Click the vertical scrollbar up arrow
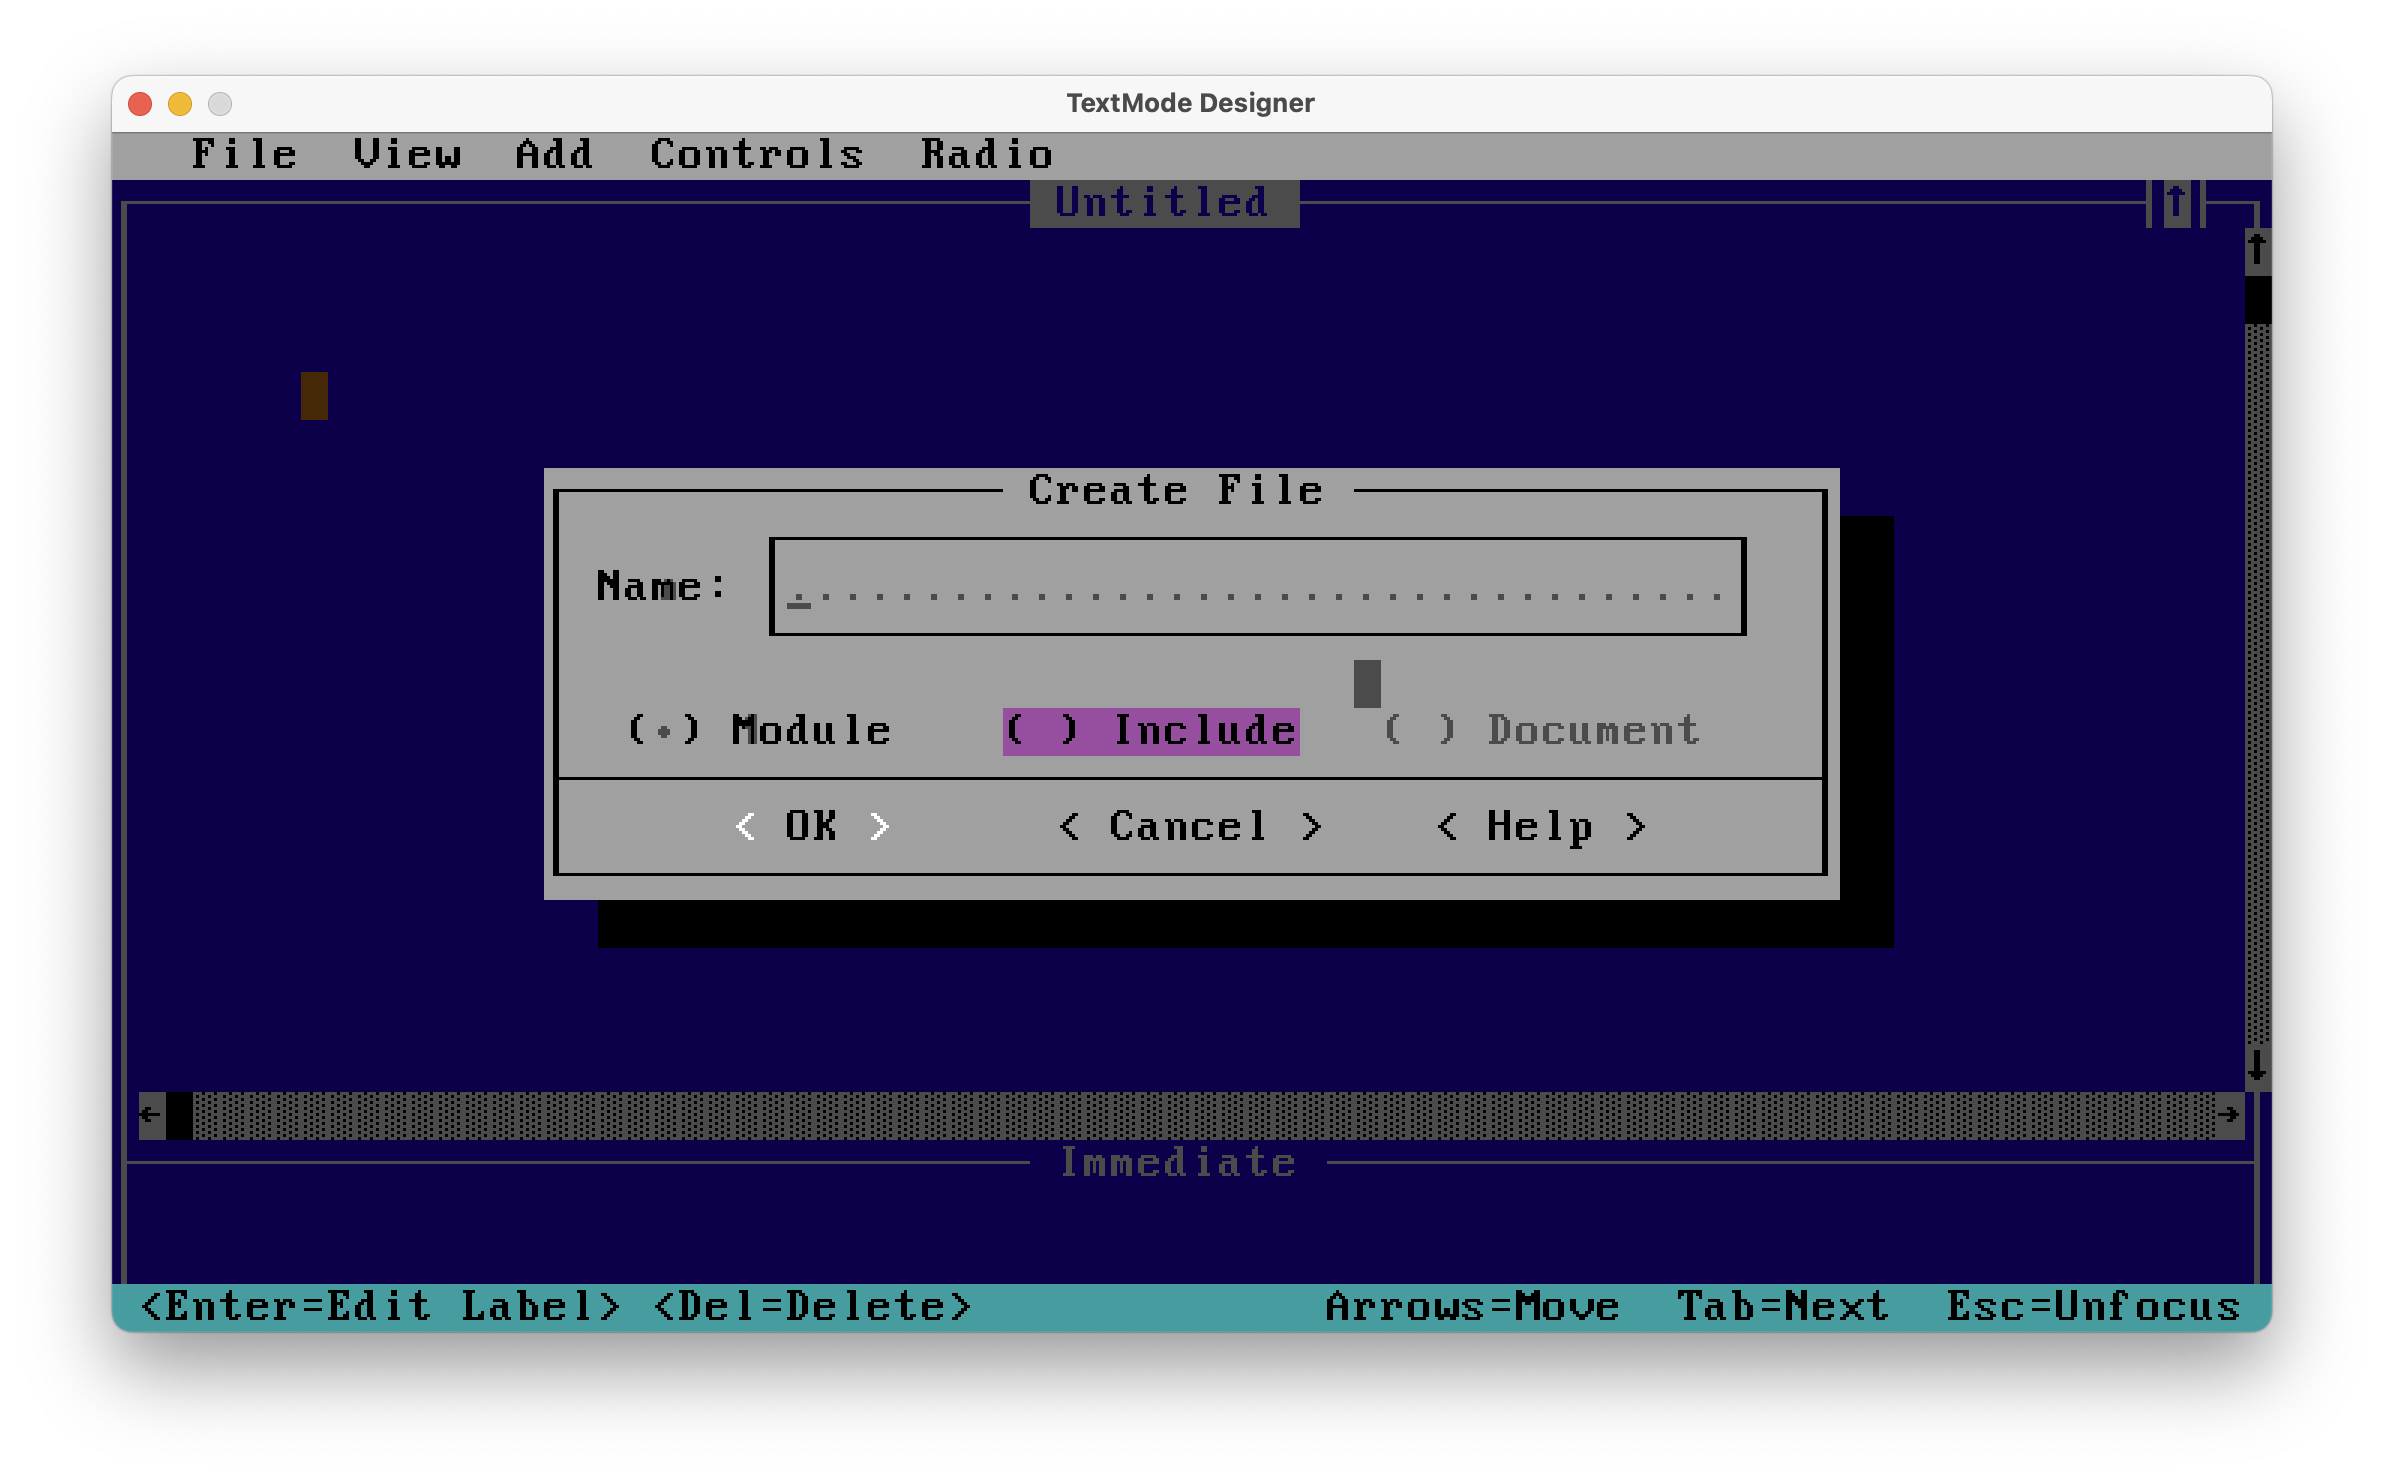 tap(2258, 251)
